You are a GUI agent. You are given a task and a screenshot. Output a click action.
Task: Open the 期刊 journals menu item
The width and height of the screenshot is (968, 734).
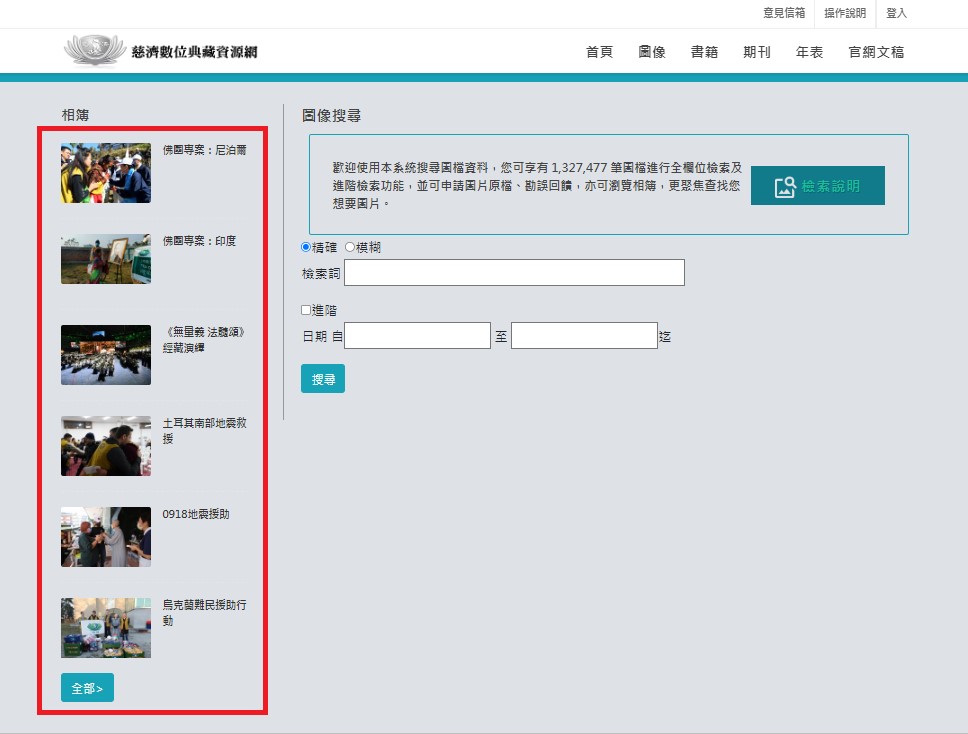pyautogui.click(x=757, y=52)
